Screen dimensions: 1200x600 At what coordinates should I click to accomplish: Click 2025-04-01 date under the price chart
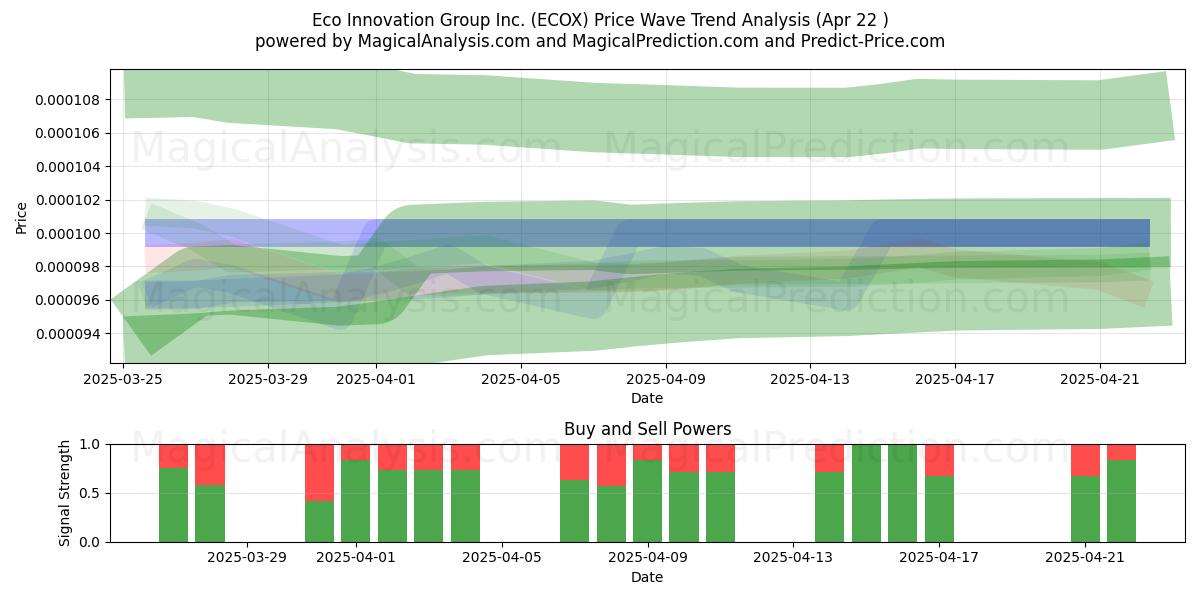click(377, 380)
